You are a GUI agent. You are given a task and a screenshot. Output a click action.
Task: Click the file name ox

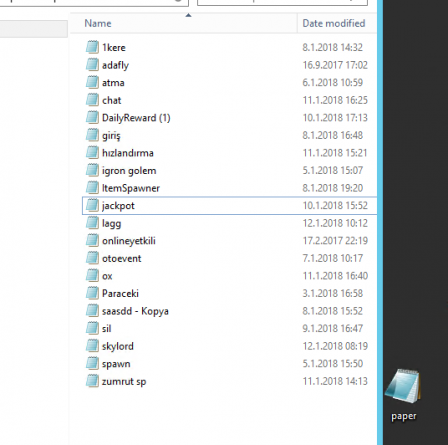point(107,276)
